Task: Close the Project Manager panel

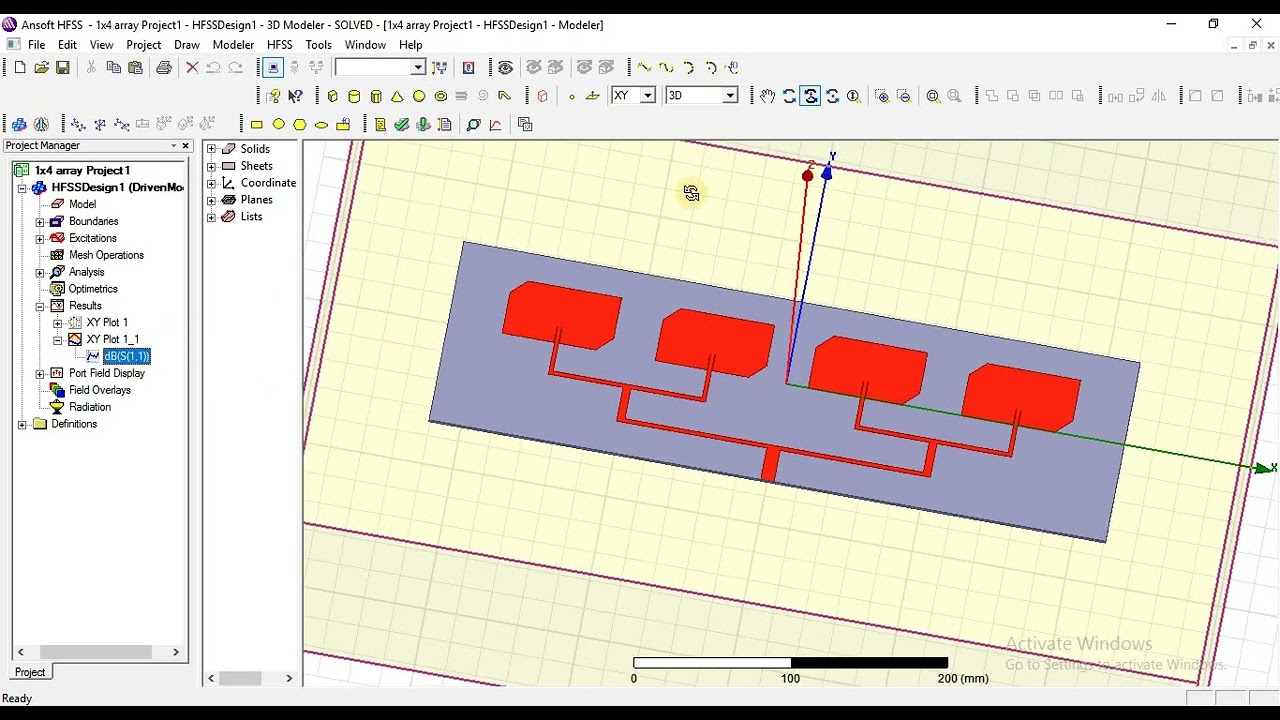Action: click(185, 146)
